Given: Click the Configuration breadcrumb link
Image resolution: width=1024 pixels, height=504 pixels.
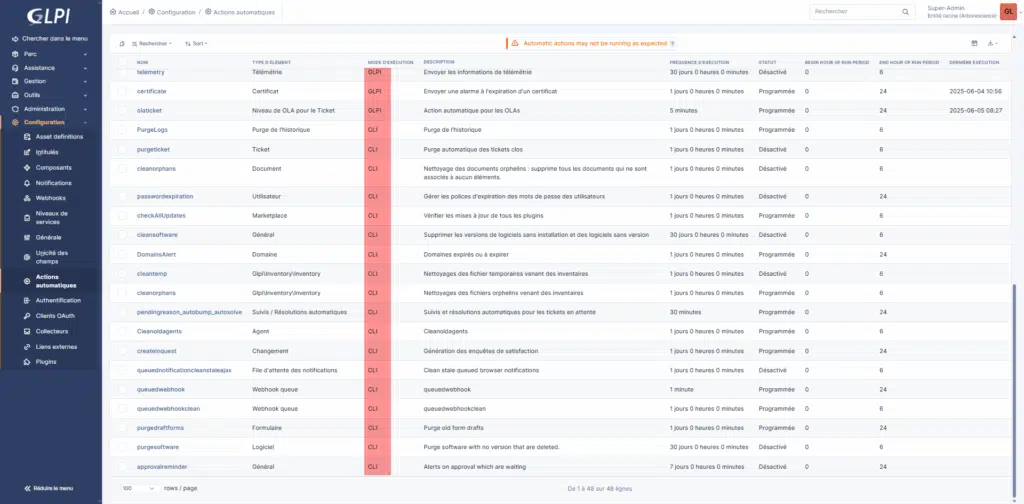Looking at the screenshot, I should click(x=174, y=11).
